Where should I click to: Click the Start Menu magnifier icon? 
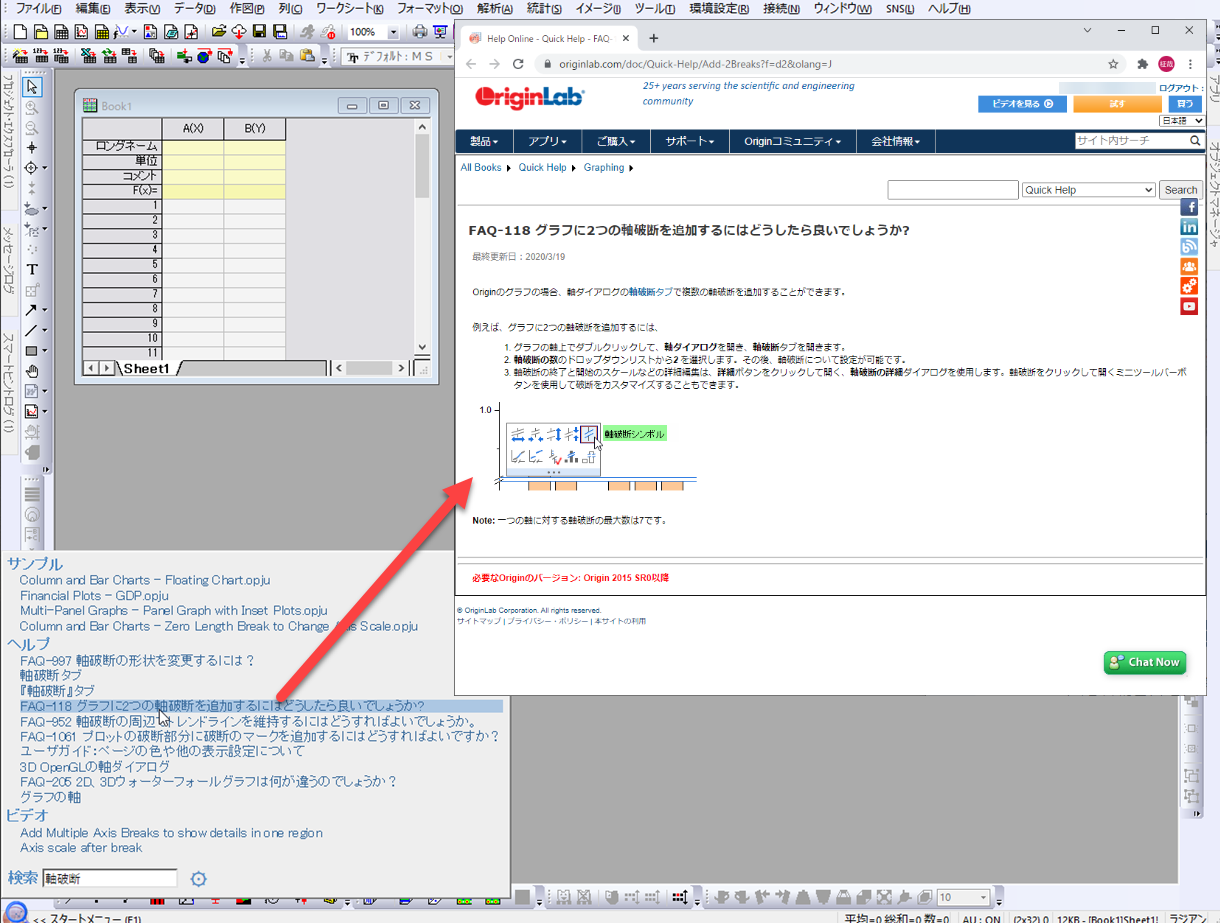[x=17, y=912]
